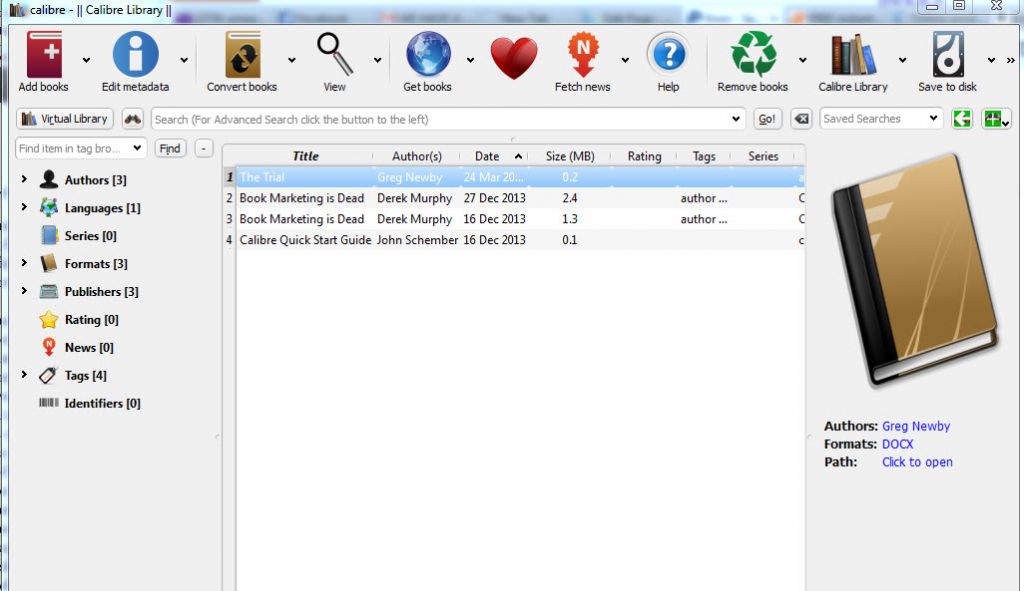Viewport: 1024px width, 591px height.
Task: Click the Greg Newby author link
Action: pos(917,426)
